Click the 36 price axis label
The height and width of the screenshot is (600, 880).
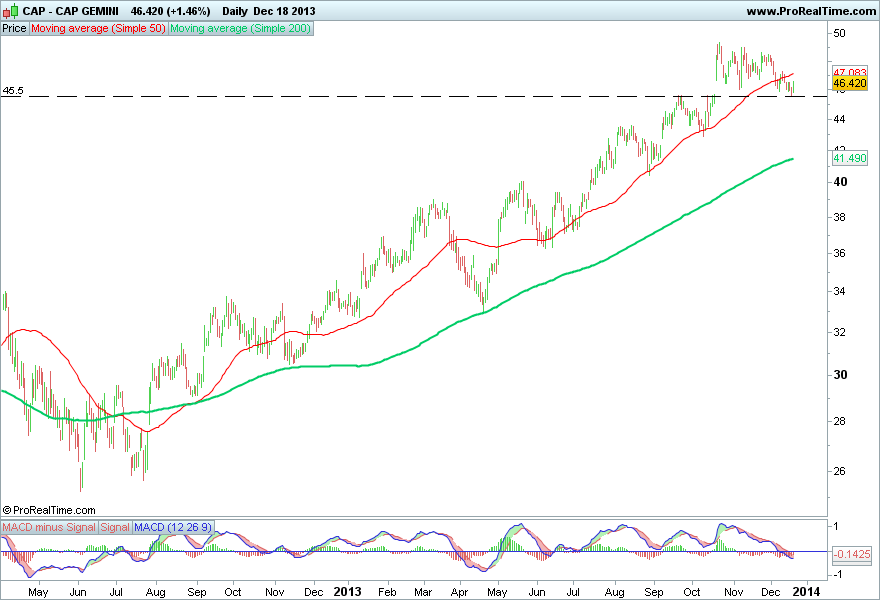[x=839, y=253]
